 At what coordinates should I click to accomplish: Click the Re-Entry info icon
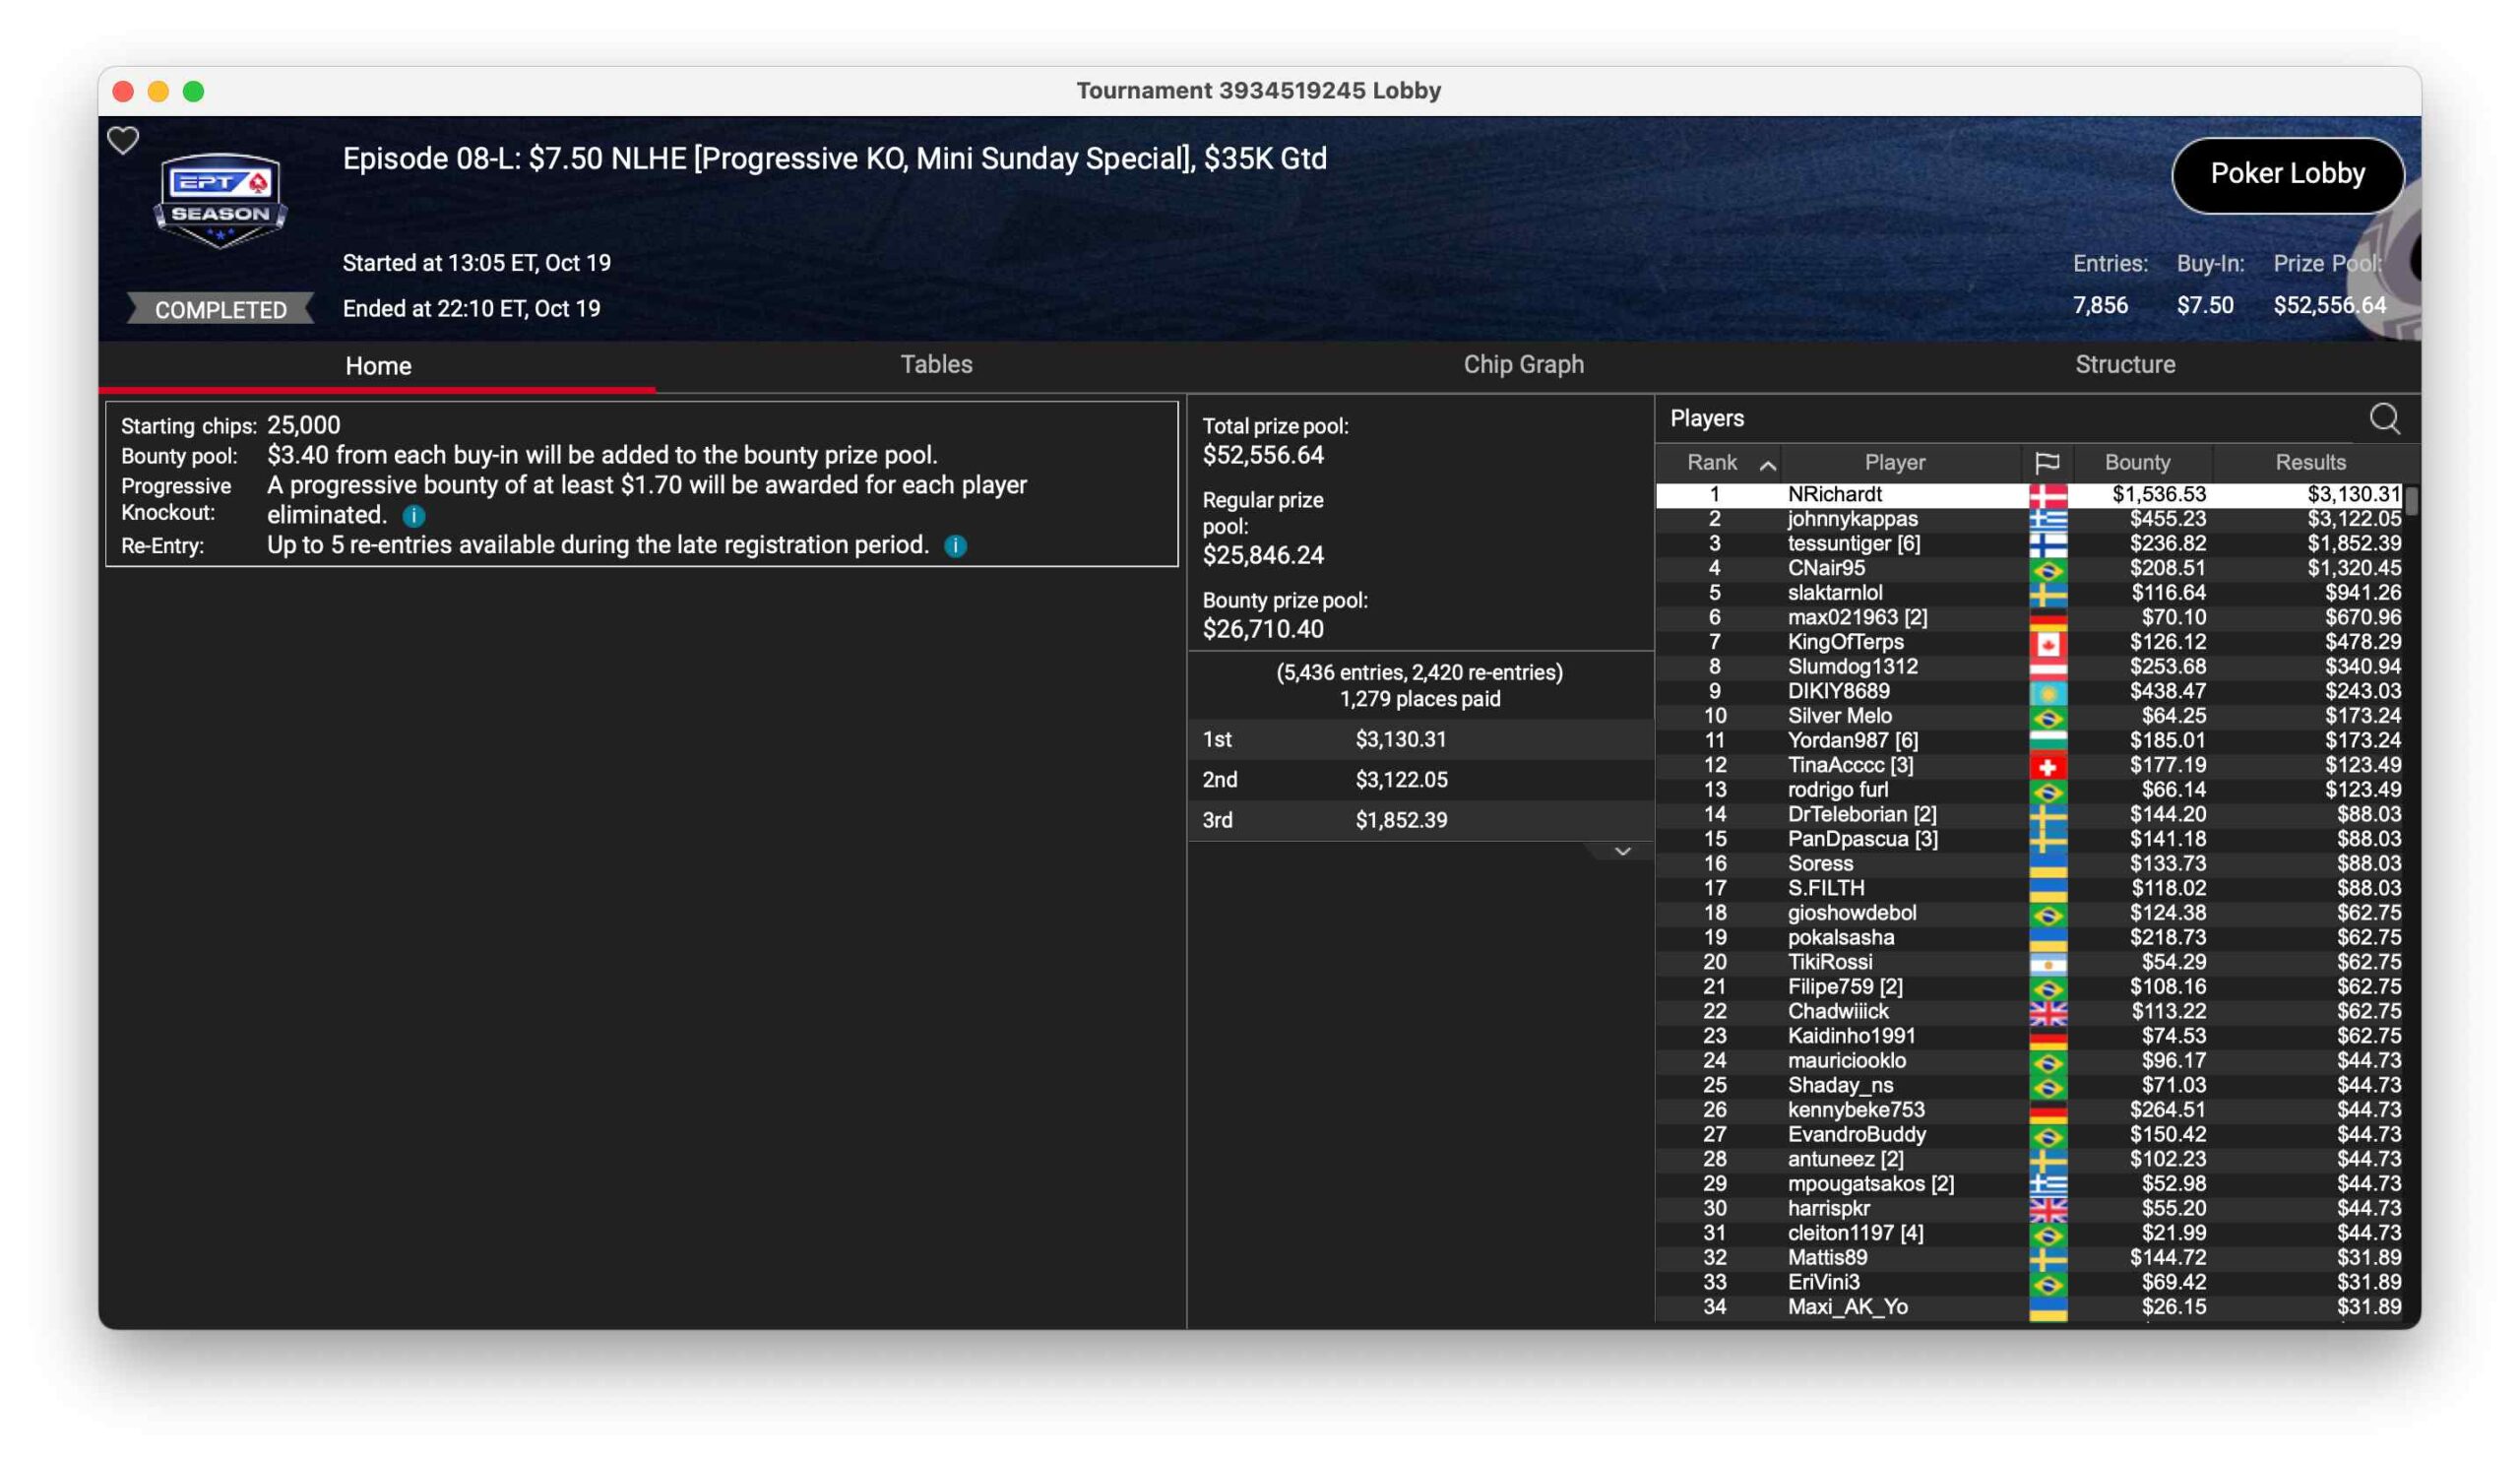tap(956, 546)
